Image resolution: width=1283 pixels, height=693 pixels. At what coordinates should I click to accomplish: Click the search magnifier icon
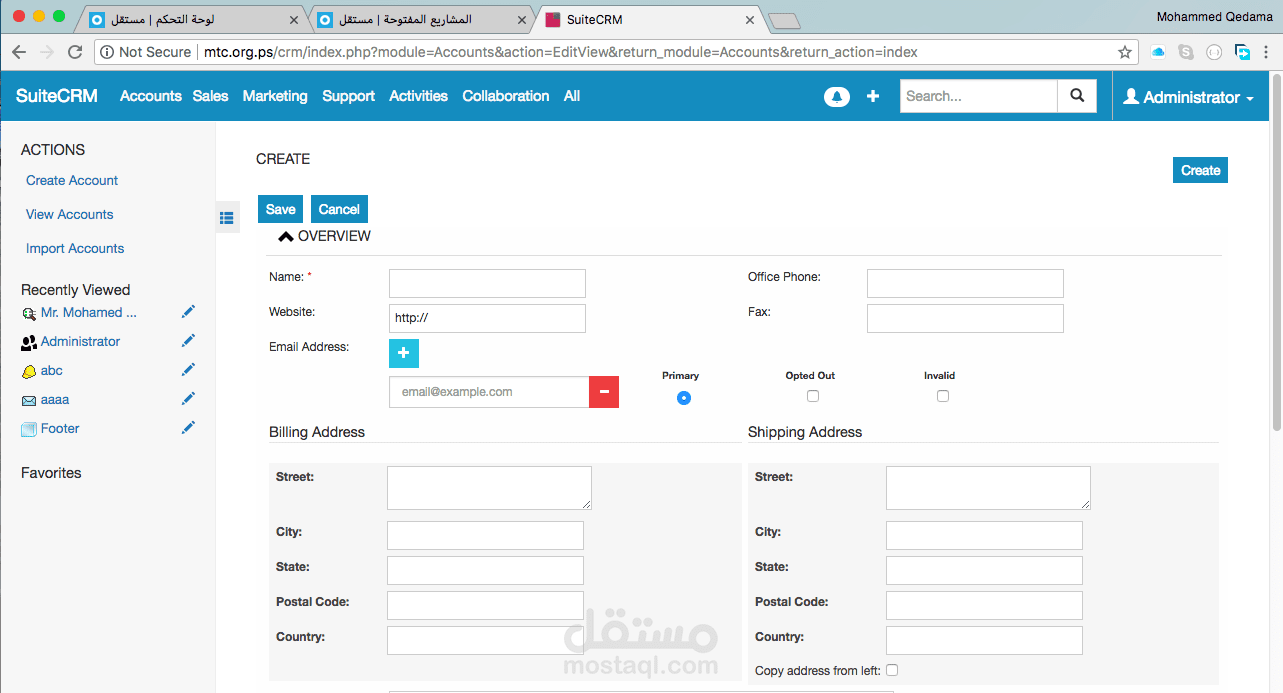(x=1077, y=96)
